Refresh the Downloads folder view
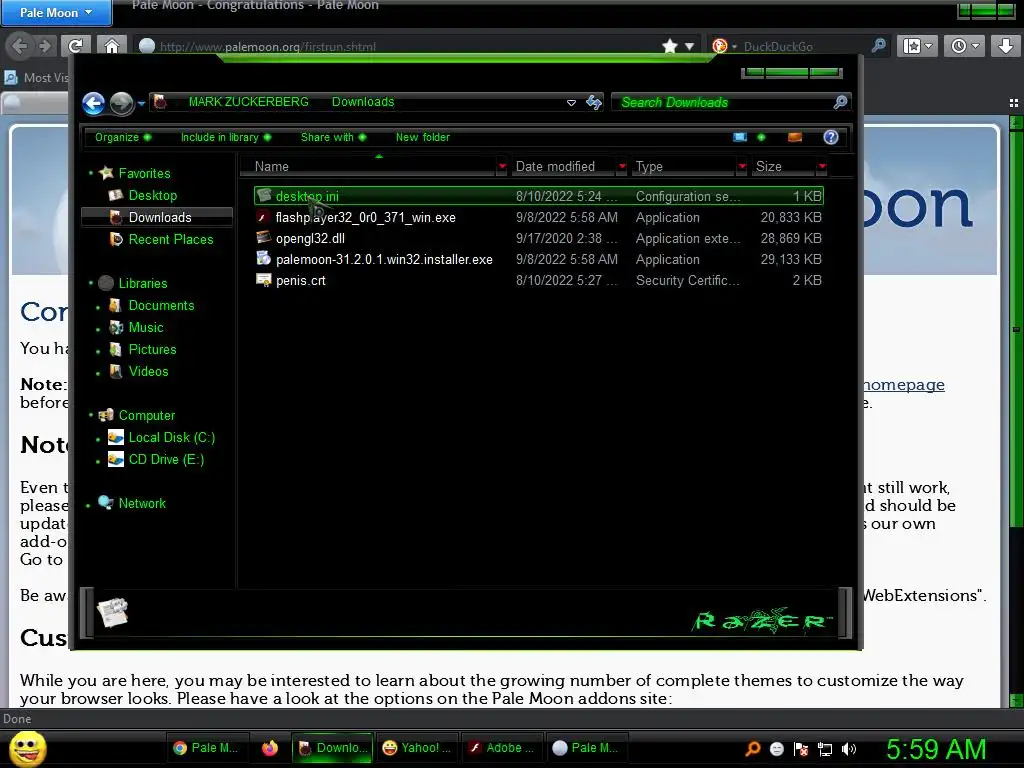1024x768 pixels. (x=594, y=103)
